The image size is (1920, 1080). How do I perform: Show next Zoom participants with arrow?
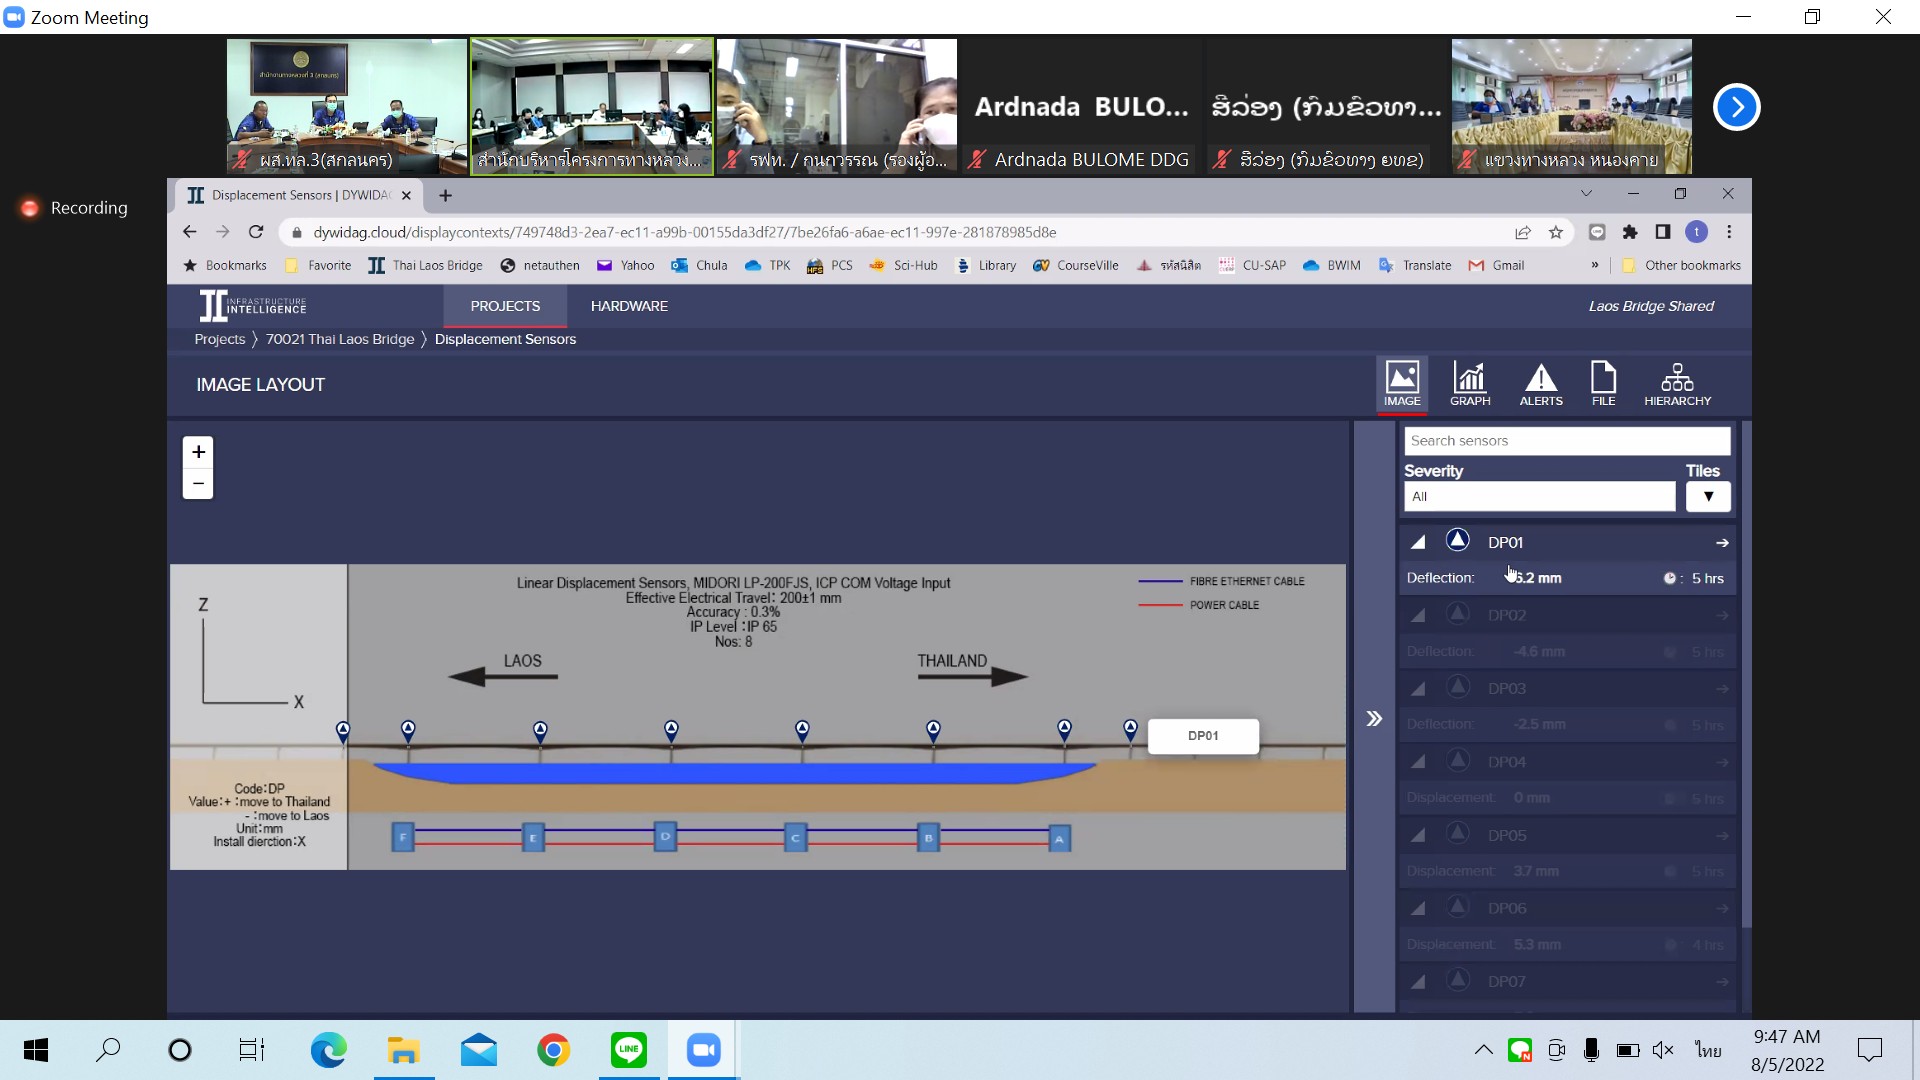[x=1736, y=107]
